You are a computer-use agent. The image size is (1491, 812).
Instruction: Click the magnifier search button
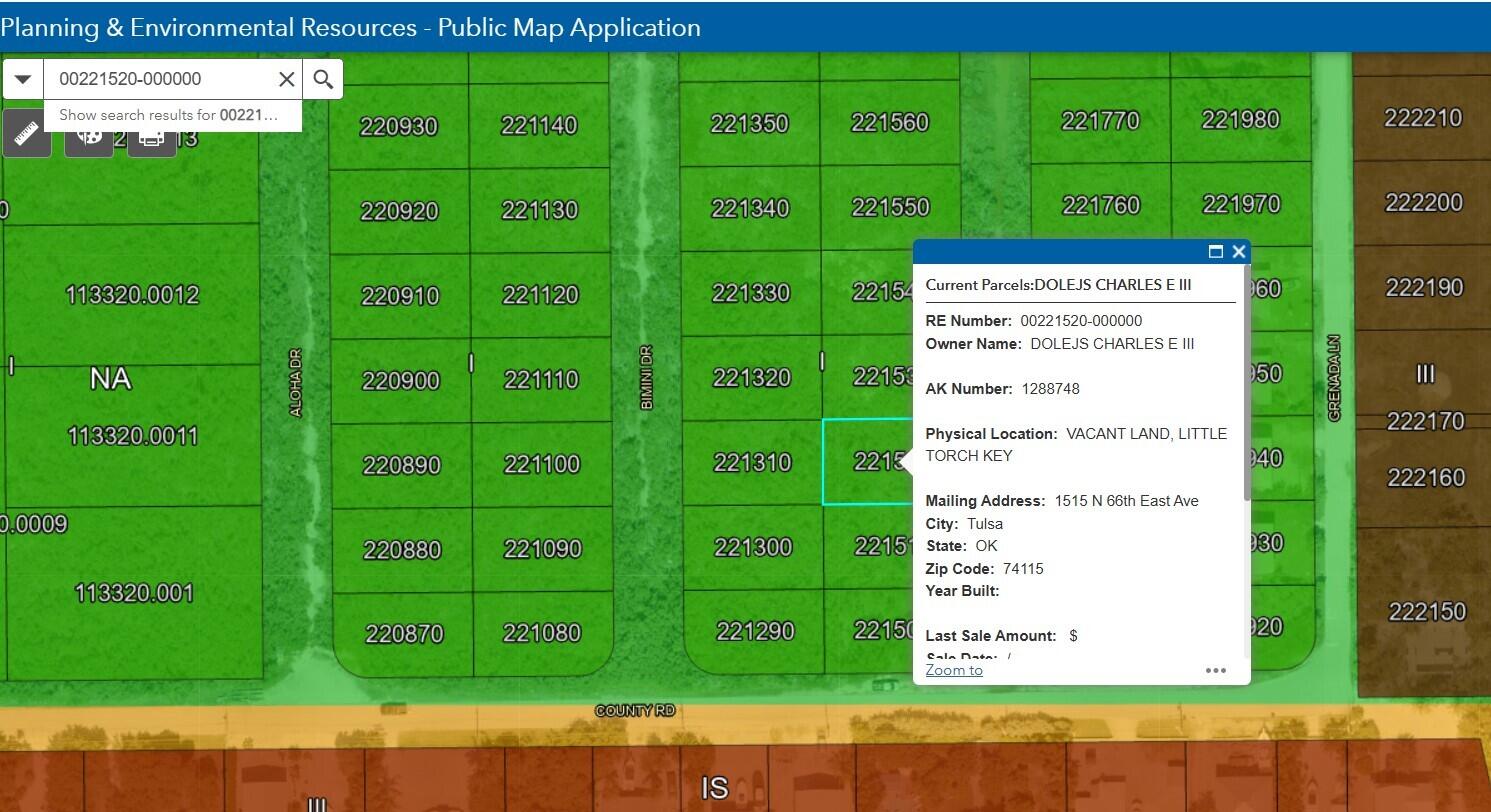[323, 79]
